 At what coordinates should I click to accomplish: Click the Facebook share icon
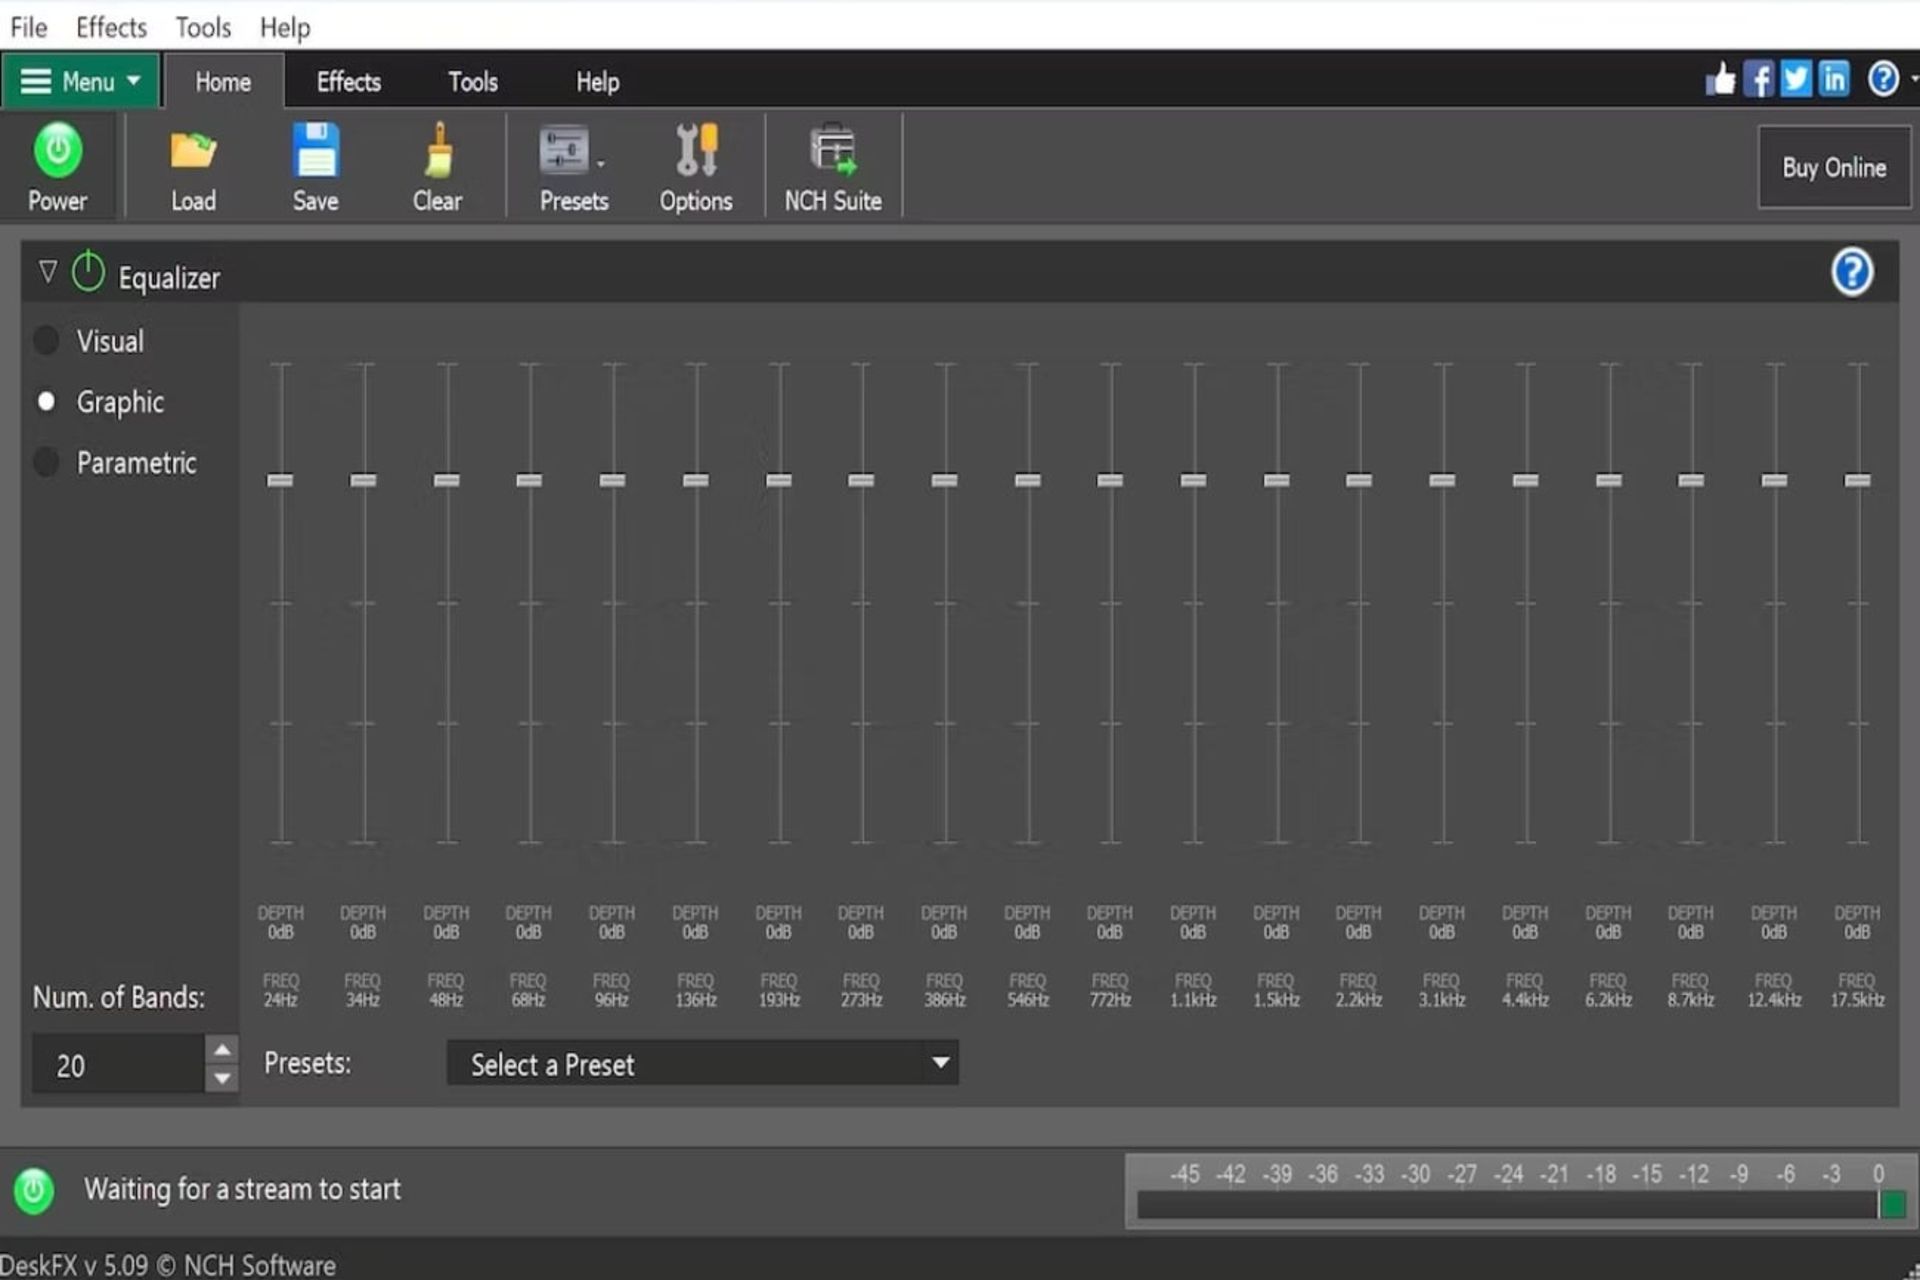1758,79
